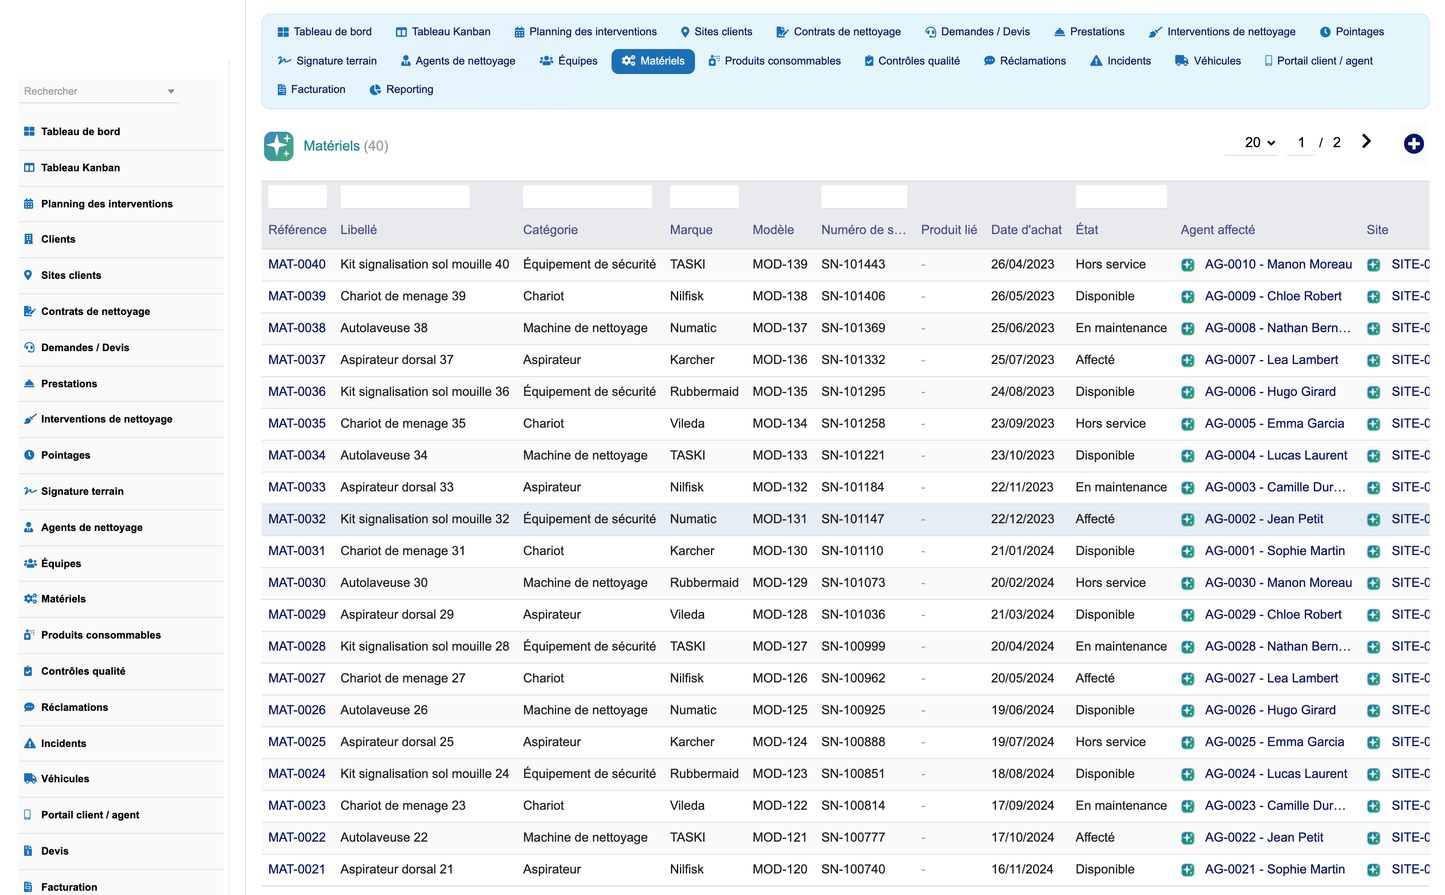Open Prestations in sidebar
1445x895 pixels.
click(69, 384)
